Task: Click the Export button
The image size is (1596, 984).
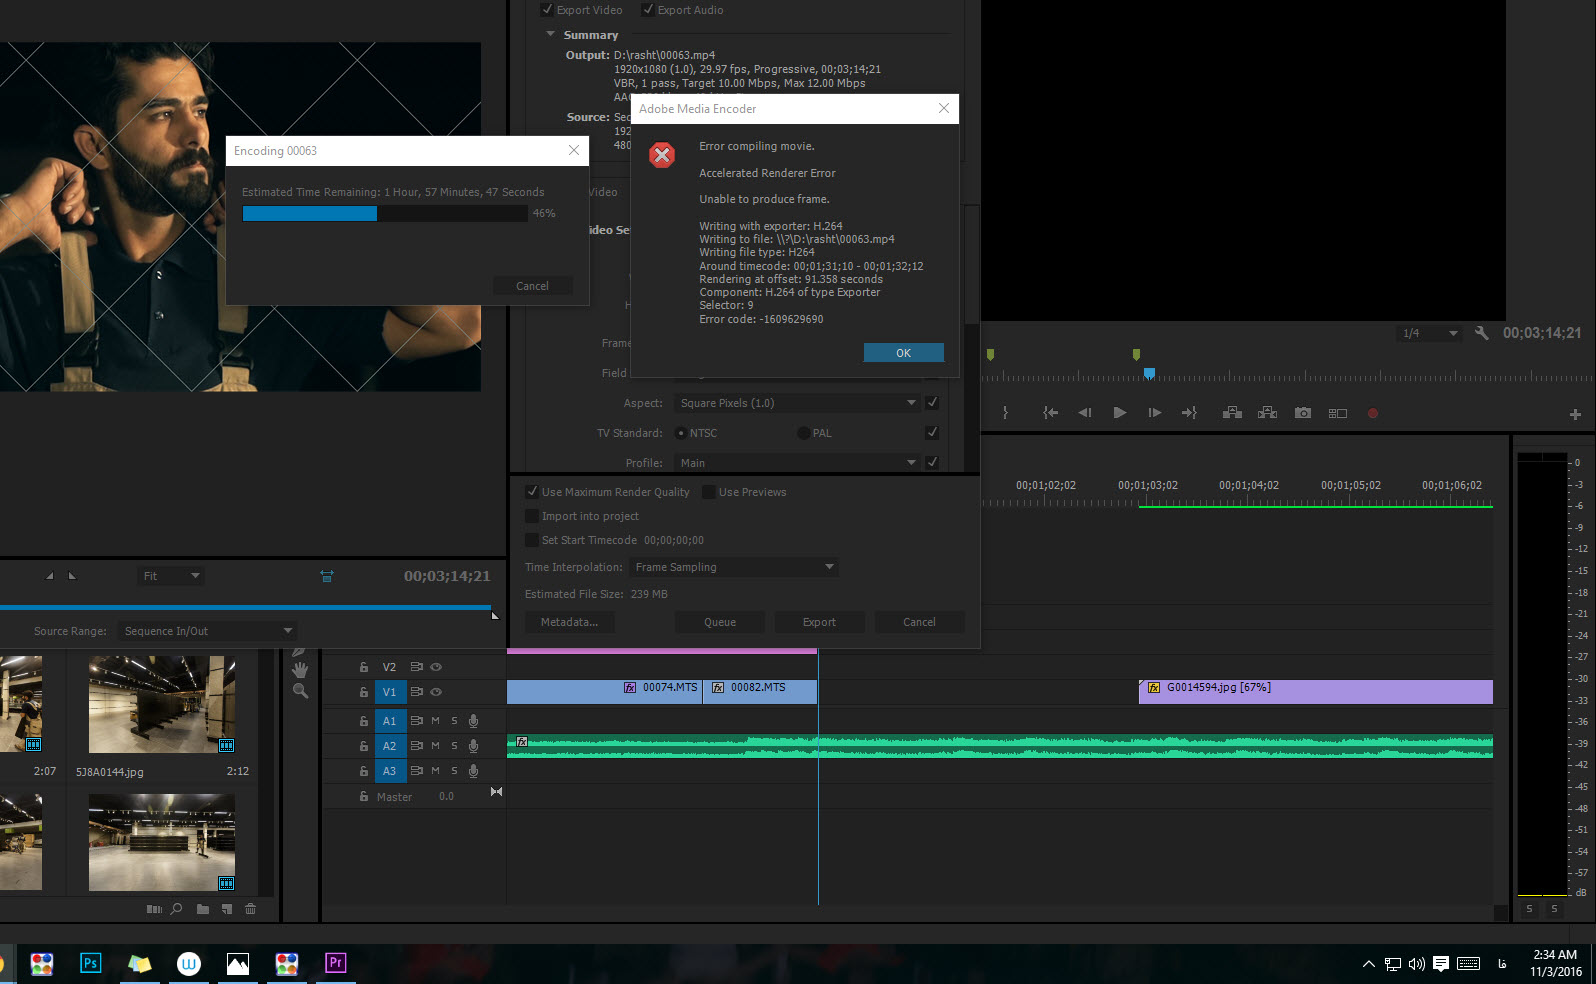Action: point(819,622)
